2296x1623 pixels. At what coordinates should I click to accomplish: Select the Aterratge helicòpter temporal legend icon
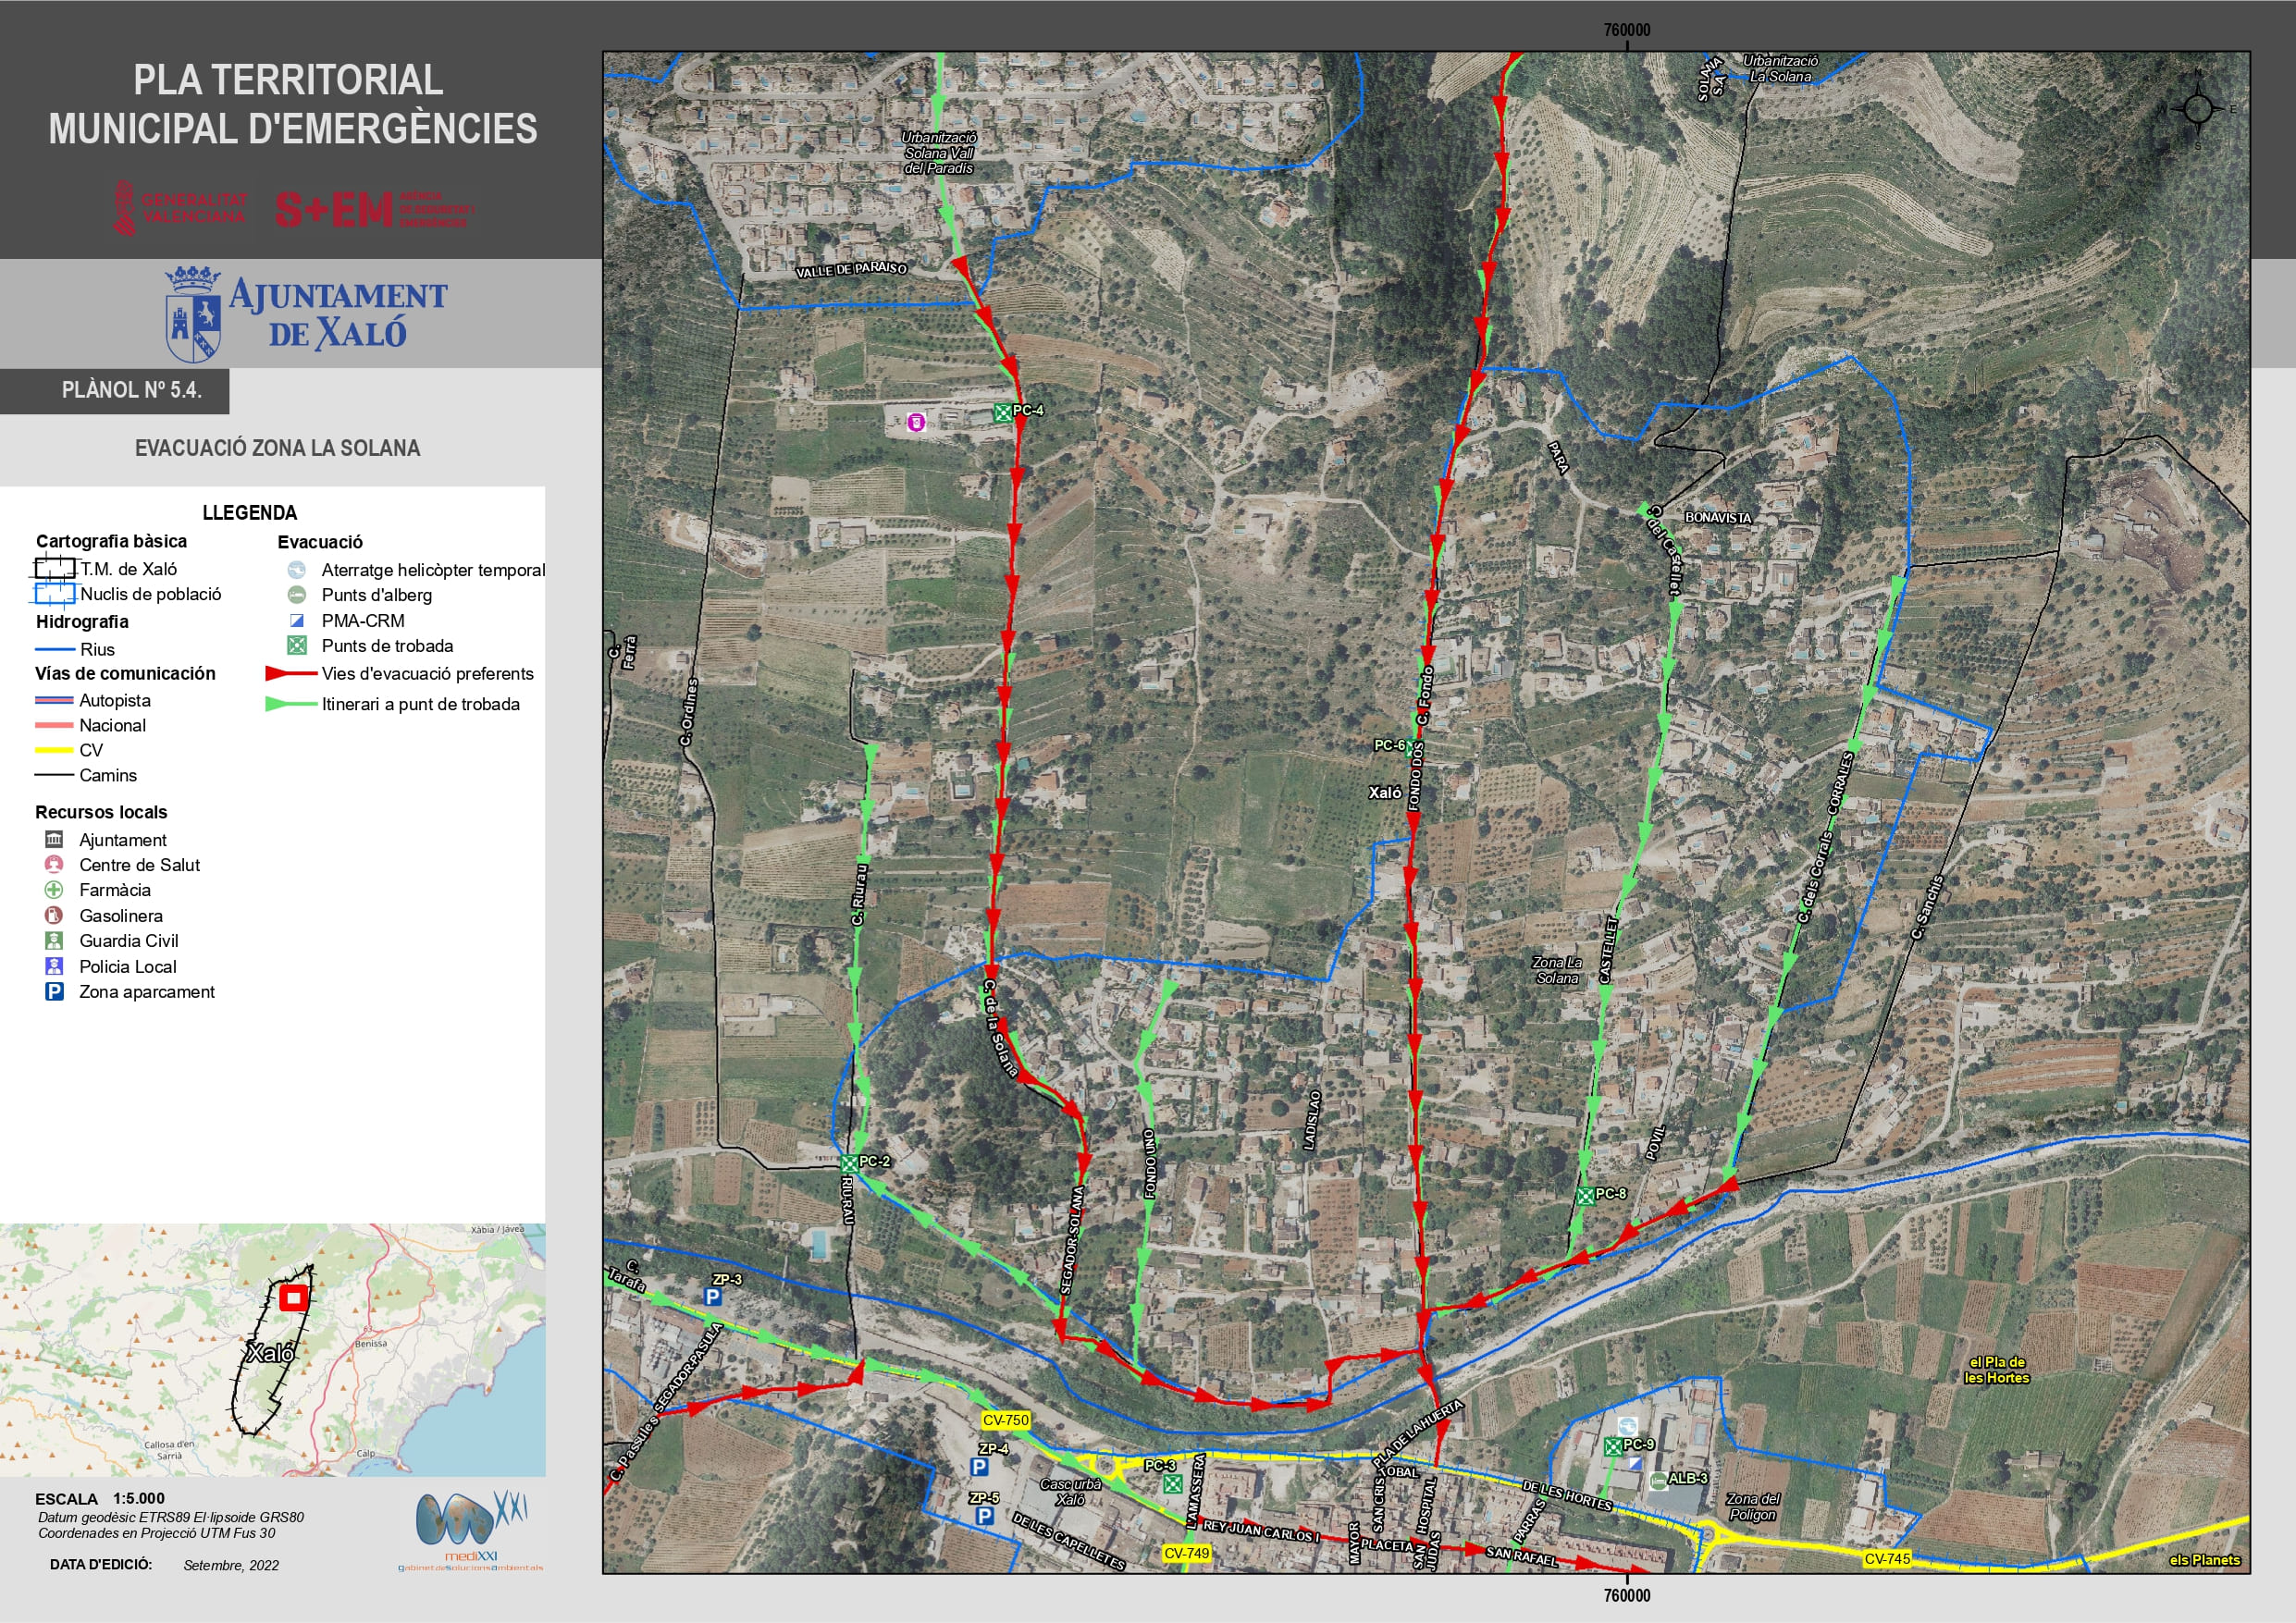[297, 570]
